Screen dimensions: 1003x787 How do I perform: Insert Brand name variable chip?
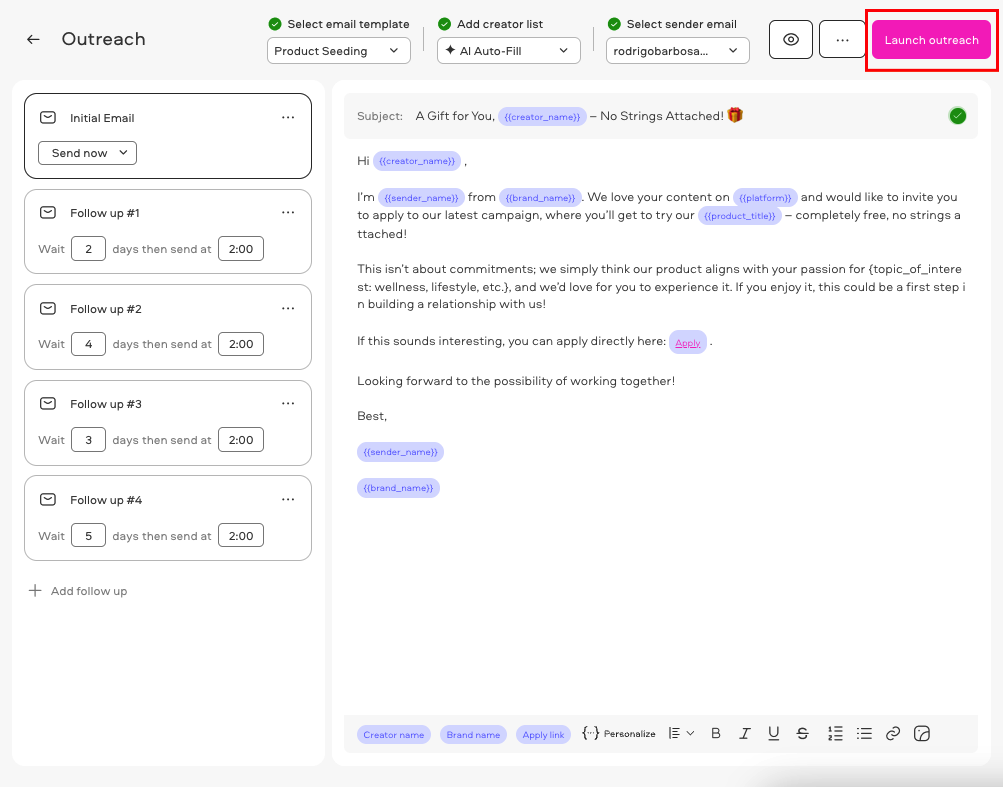pos(473,735)
